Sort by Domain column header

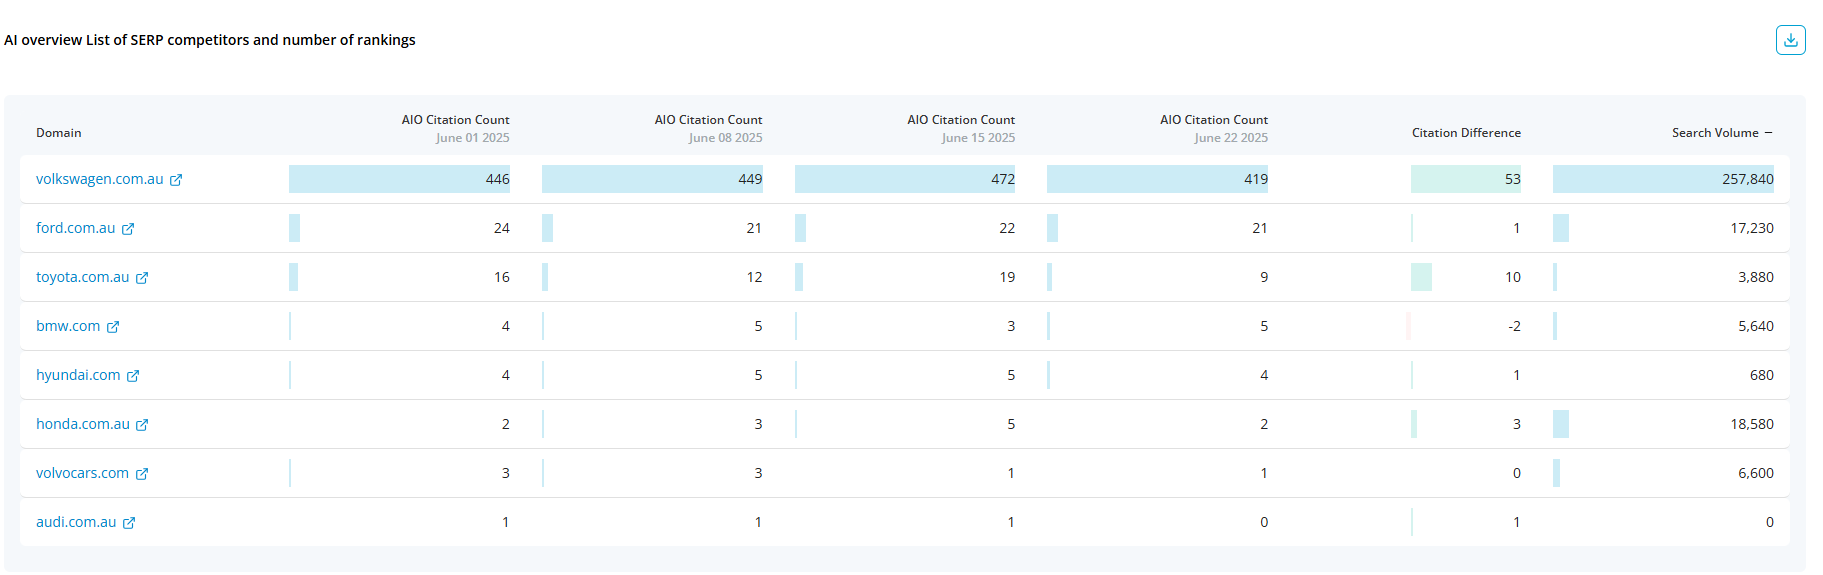(x=59, y=133)
